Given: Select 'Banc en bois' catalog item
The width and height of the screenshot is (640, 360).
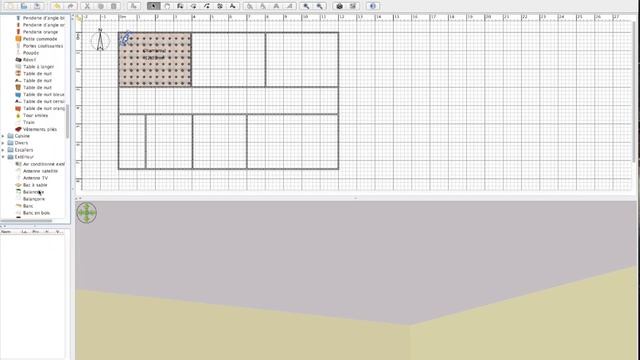Looking at the screenshot, I should pos(36,213).
